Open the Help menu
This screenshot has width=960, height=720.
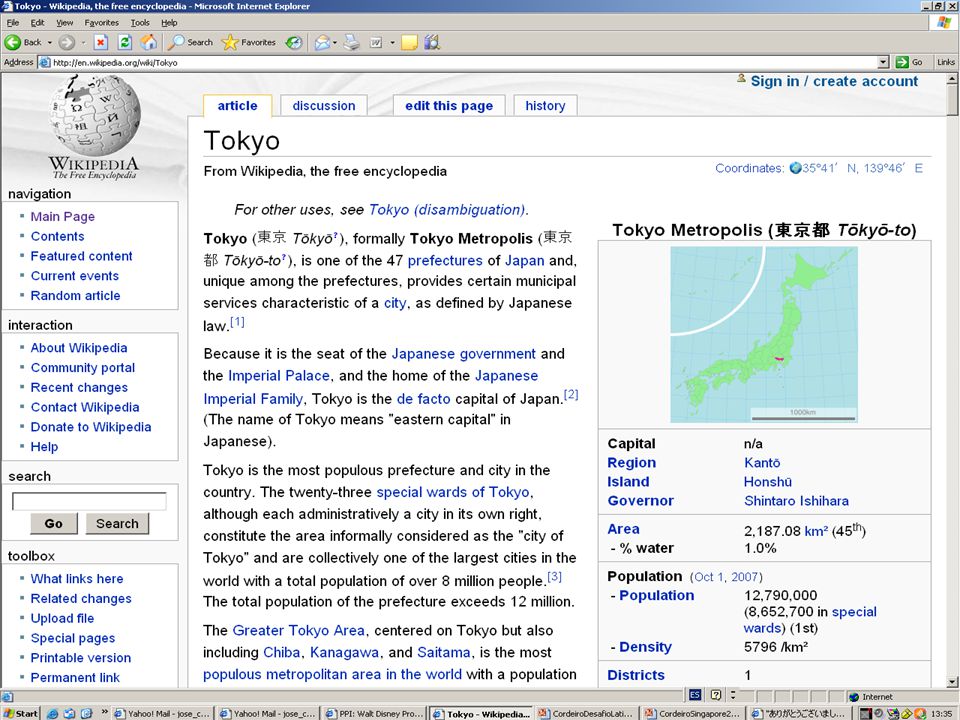pos(169,23)
